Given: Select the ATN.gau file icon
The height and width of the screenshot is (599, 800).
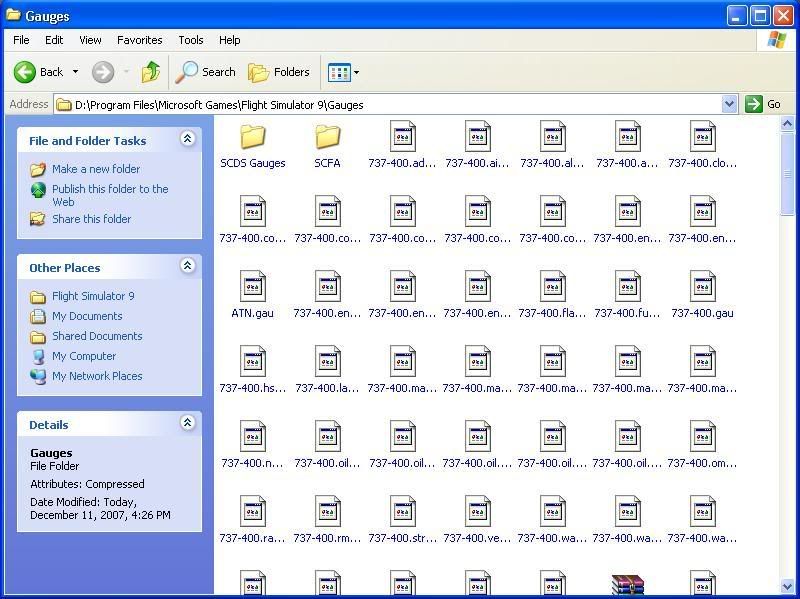Looking at the screenshot, I should [252, 287].
